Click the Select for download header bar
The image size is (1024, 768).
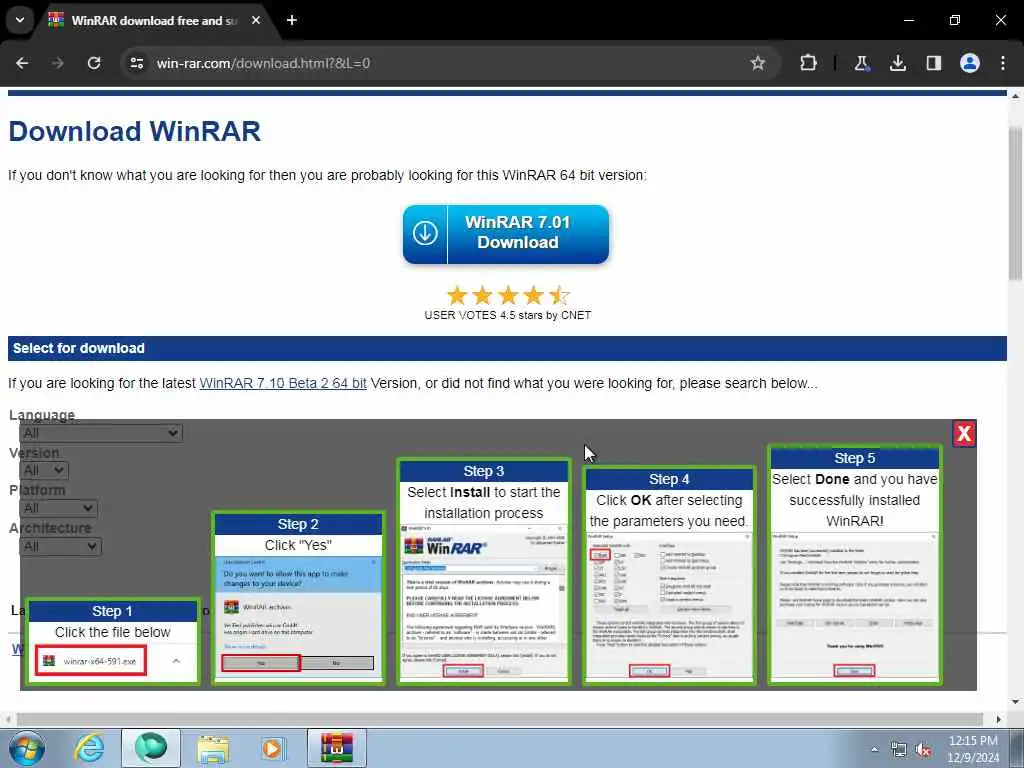(507, 348)
